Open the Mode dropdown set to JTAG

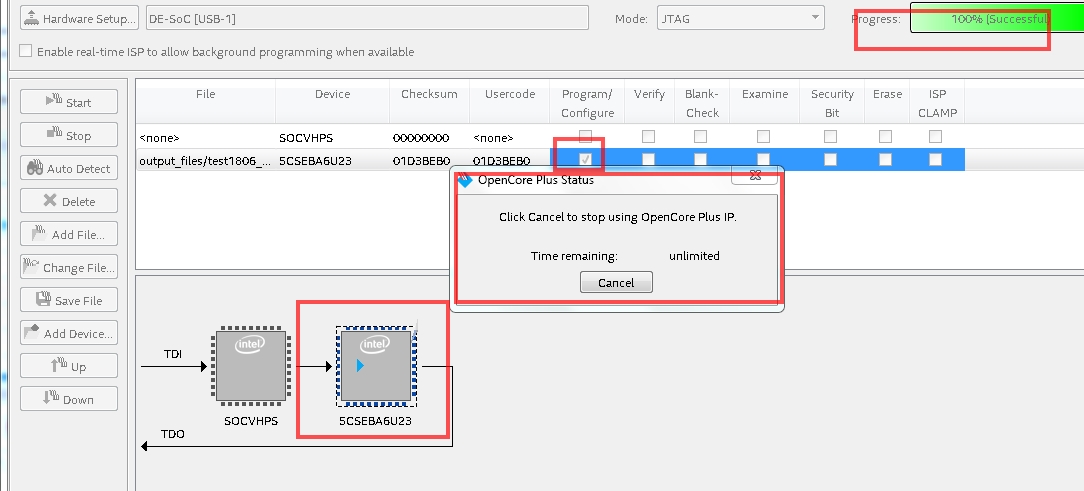coord(740,18)
